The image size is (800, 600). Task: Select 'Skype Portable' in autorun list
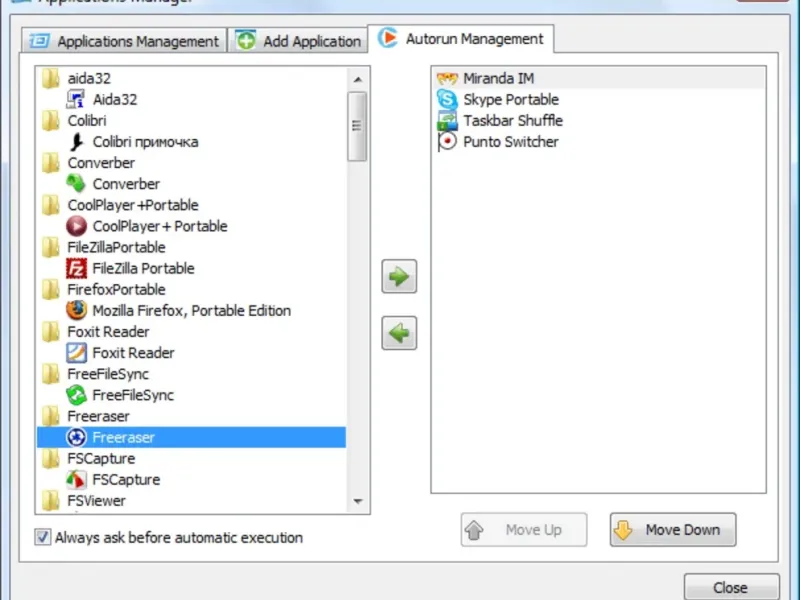[598, 99]
